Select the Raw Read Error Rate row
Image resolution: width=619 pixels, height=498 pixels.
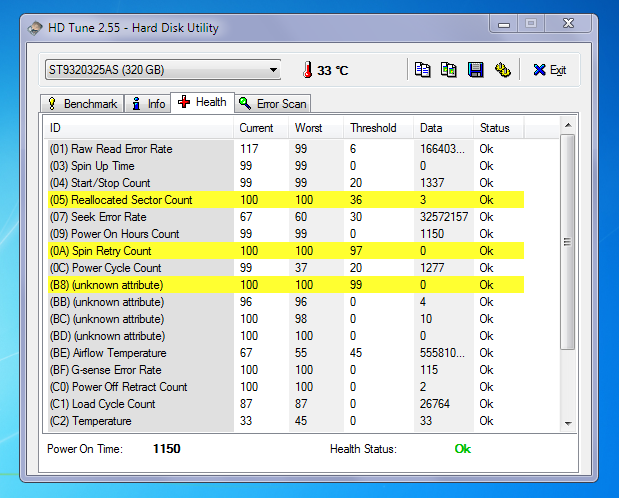286,149
